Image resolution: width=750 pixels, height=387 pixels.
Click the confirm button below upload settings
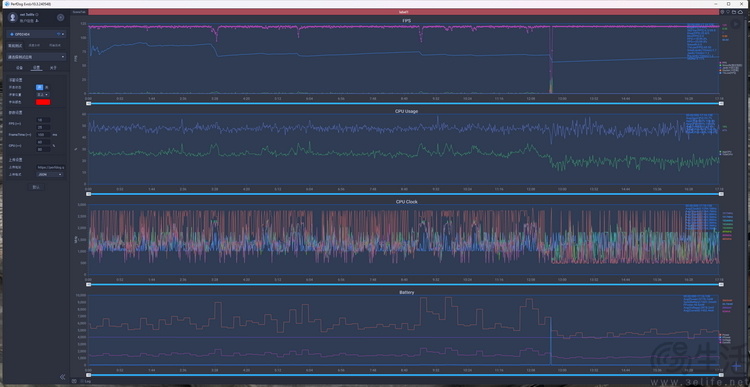click(x=35, y=187)
